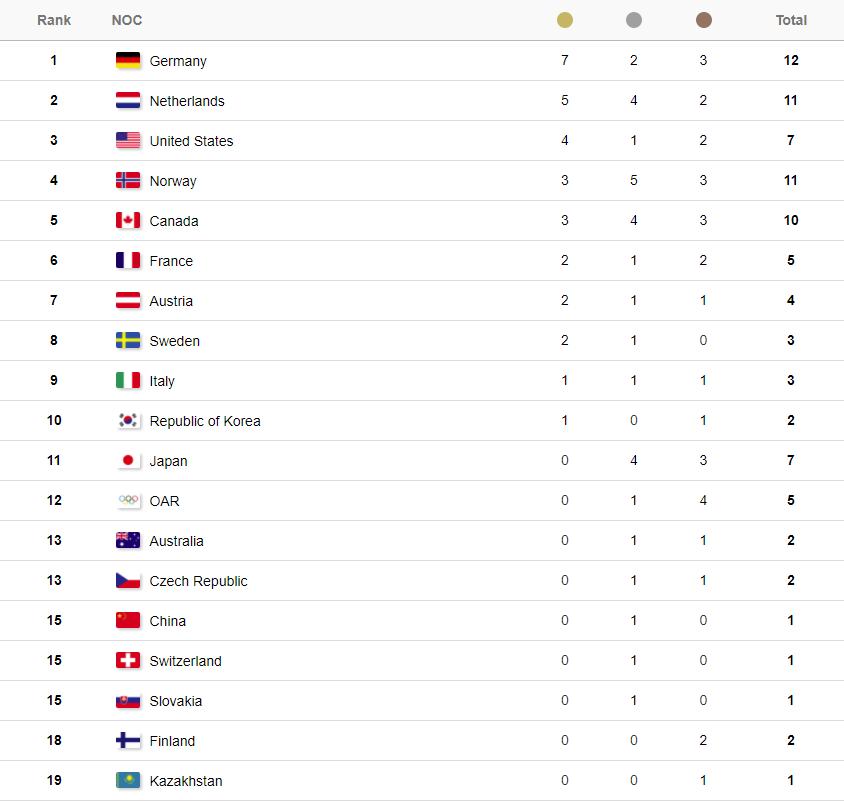The height and width of the screenshot is (801, 844).
Task: Click the gold medal column circle
Action: click(x=565, y=20)
